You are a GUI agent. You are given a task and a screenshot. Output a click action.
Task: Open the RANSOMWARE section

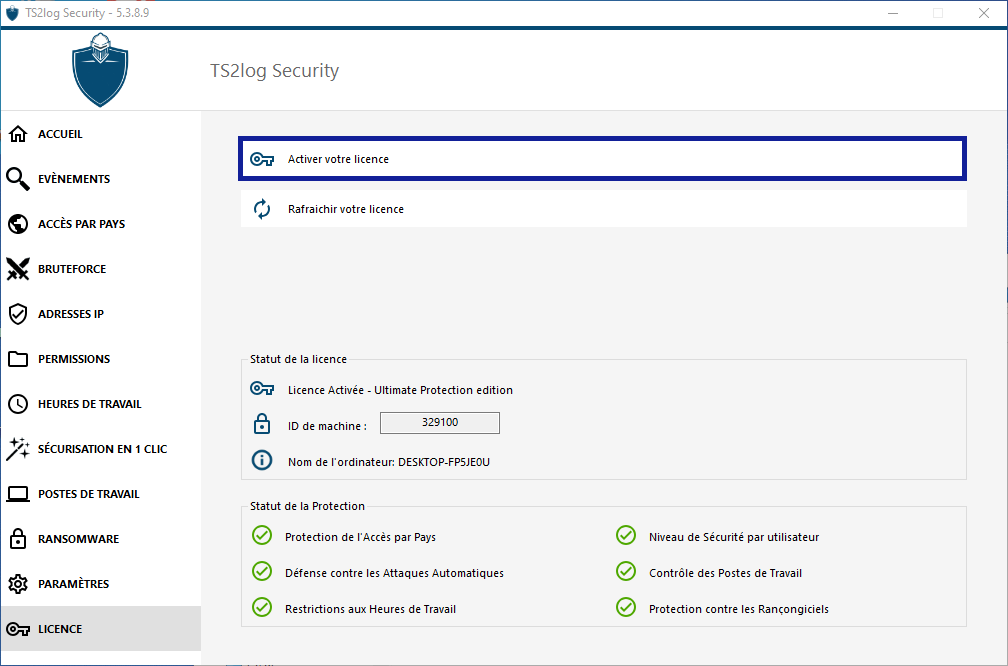101,539
